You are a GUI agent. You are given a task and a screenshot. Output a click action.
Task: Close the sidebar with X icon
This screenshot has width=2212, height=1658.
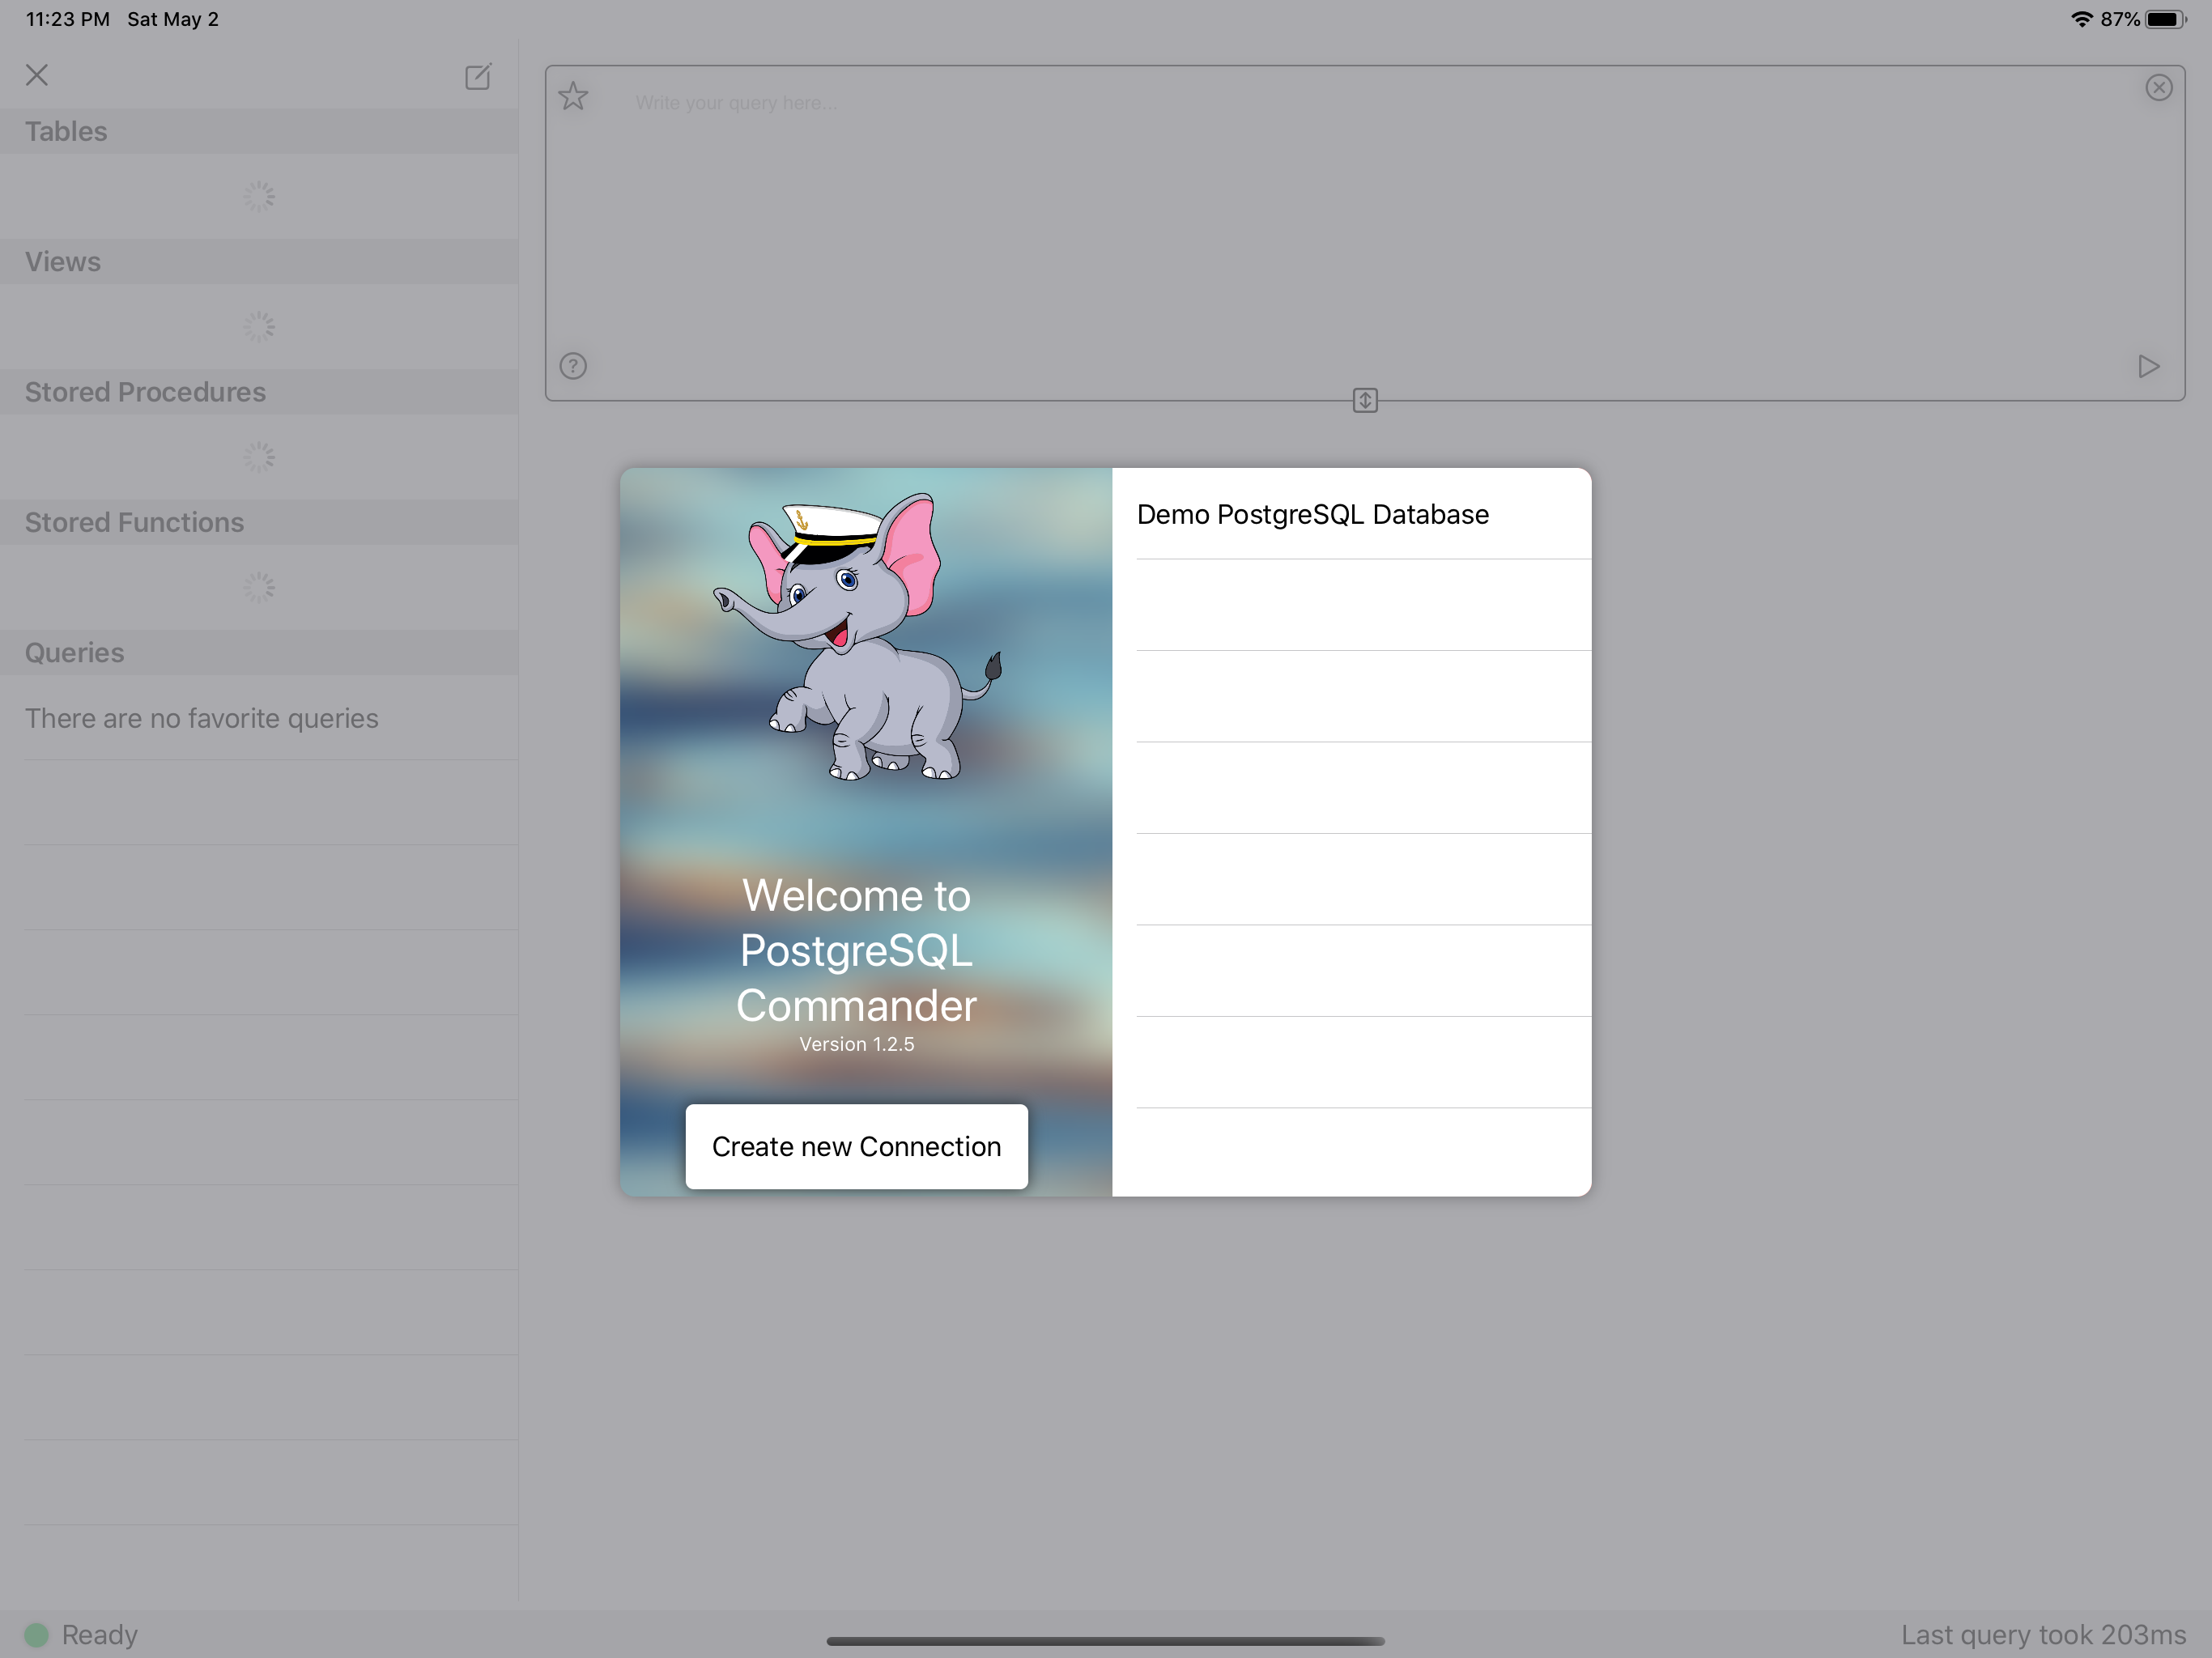click(37, 75)
